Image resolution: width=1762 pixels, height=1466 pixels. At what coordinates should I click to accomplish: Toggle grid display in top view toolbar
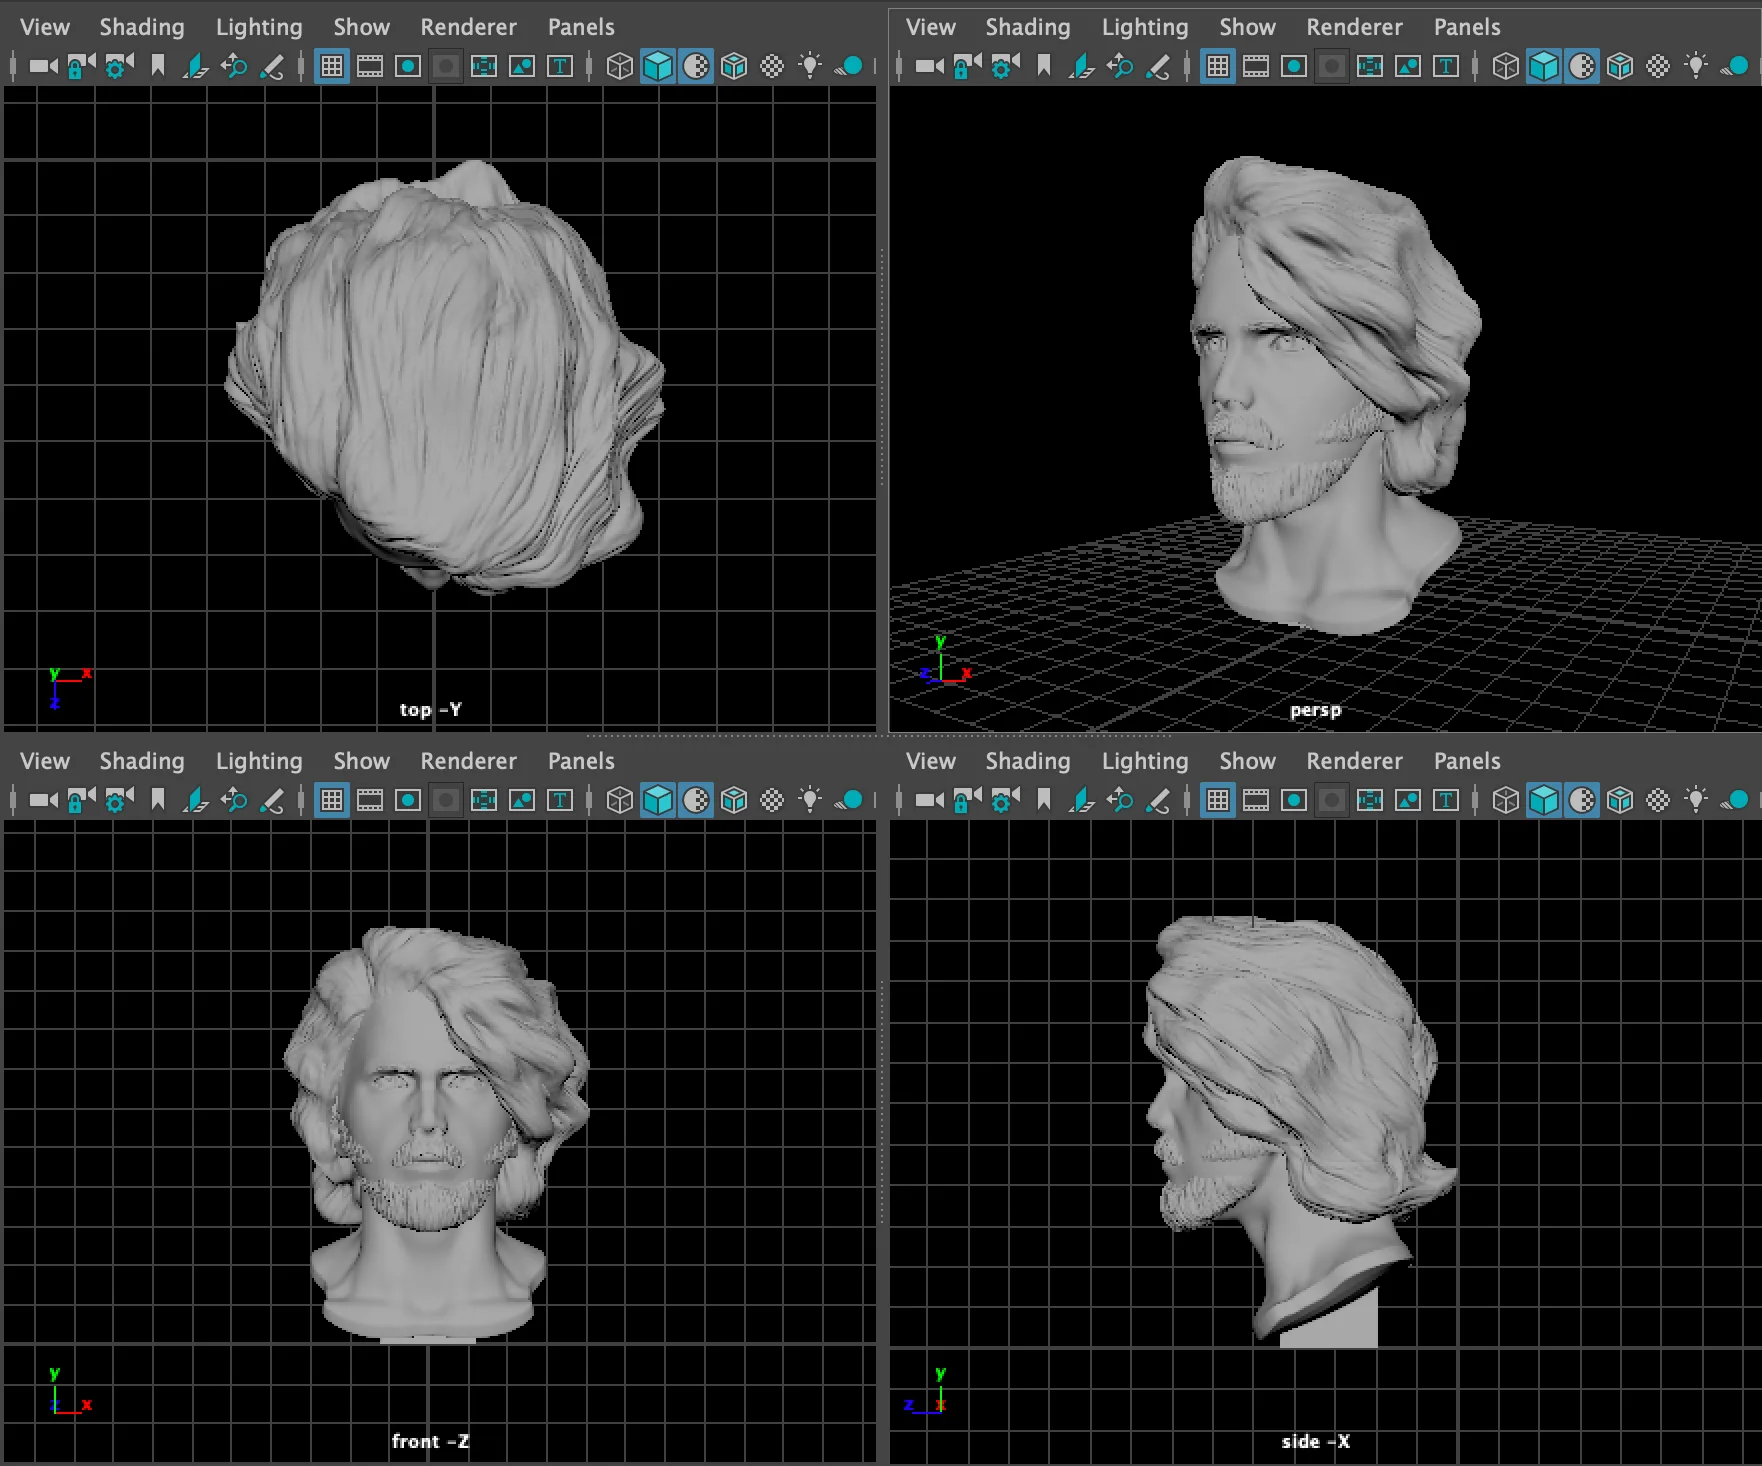tap(332, 67)
